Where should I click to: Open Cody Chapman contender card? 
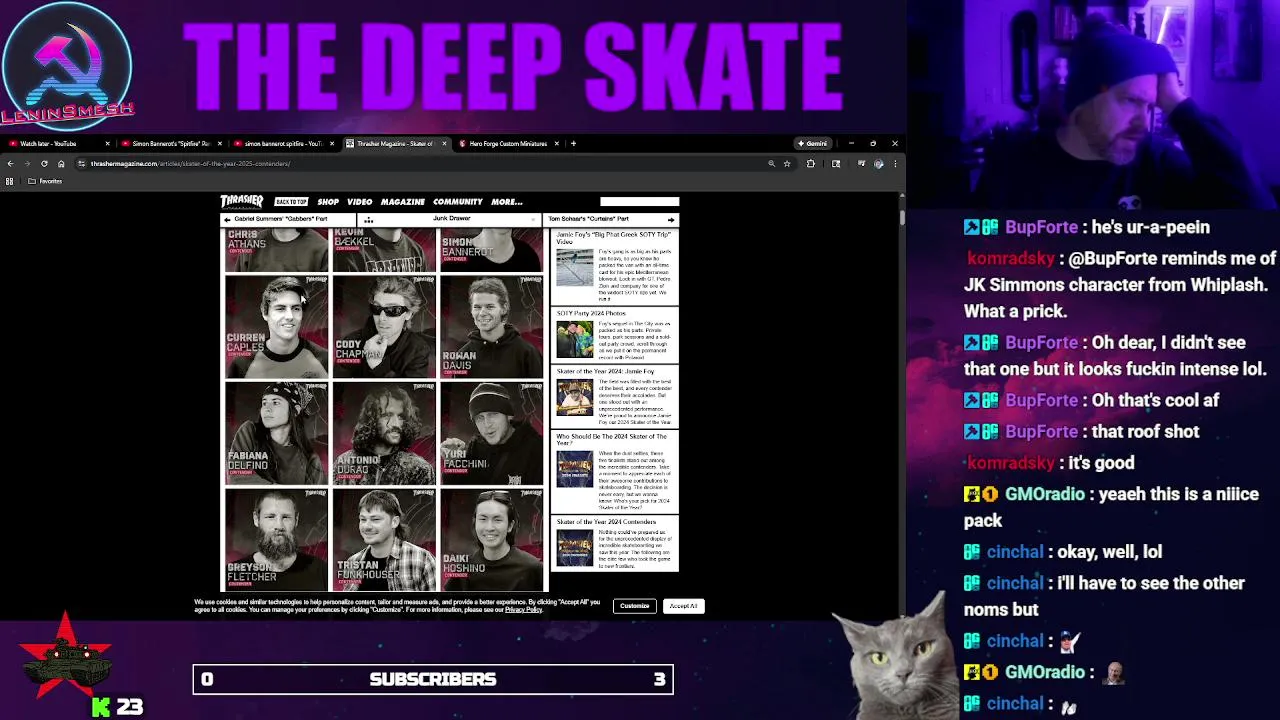point(384,327)
